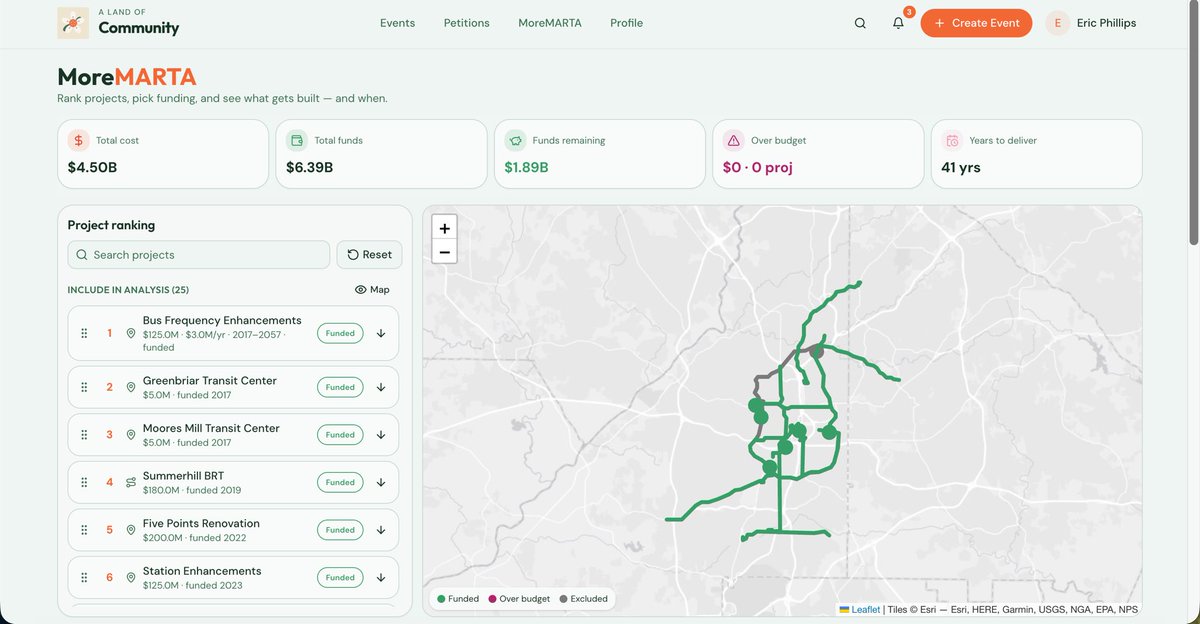Toggle Funded status of Bus Frequency Enhancements
1200x624 pixels.
[340, 333]
